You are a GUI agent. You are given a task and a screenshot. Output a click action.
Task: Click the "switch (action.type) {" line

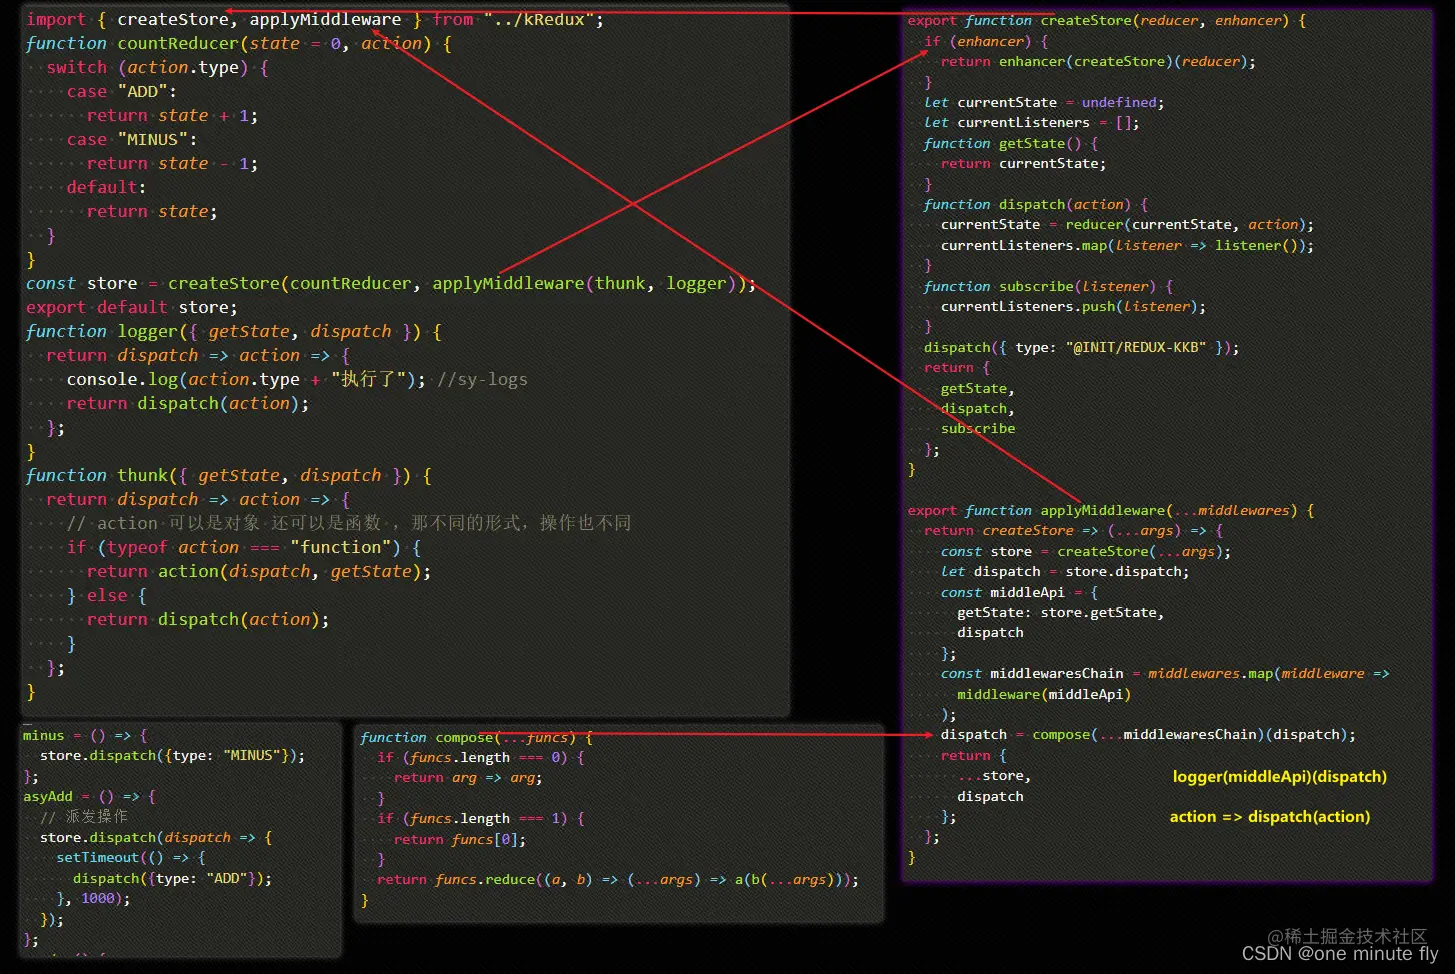(157, 67)
